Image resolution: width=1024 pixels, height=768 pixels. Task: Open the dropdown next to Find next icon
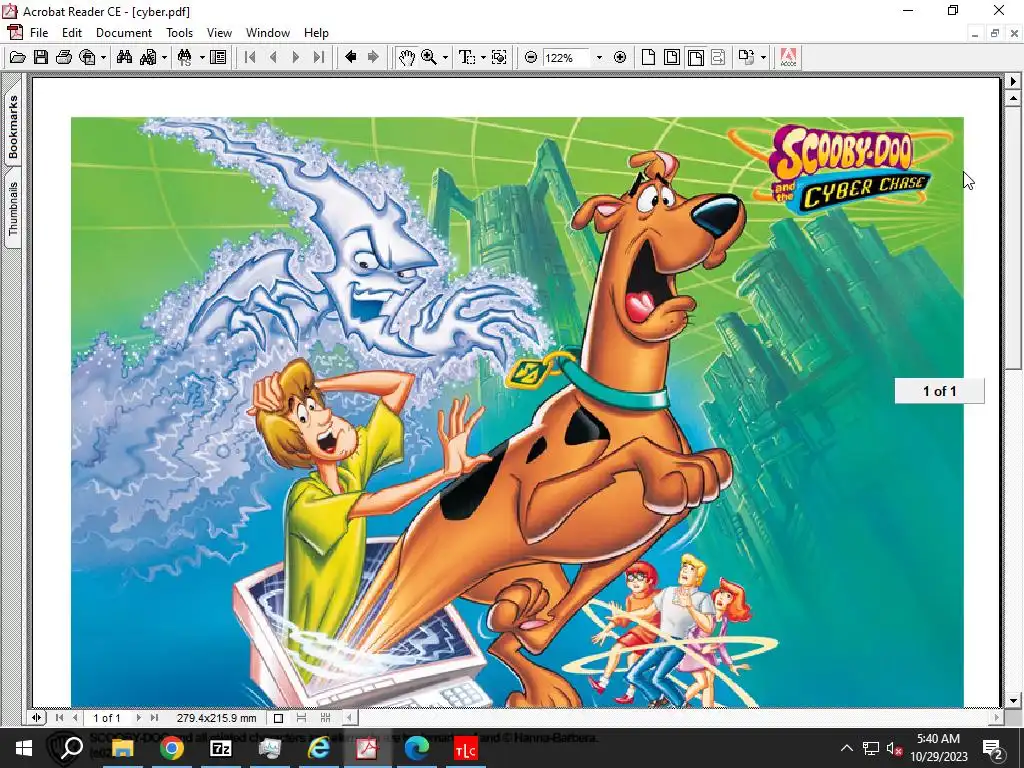pos(202,57)
